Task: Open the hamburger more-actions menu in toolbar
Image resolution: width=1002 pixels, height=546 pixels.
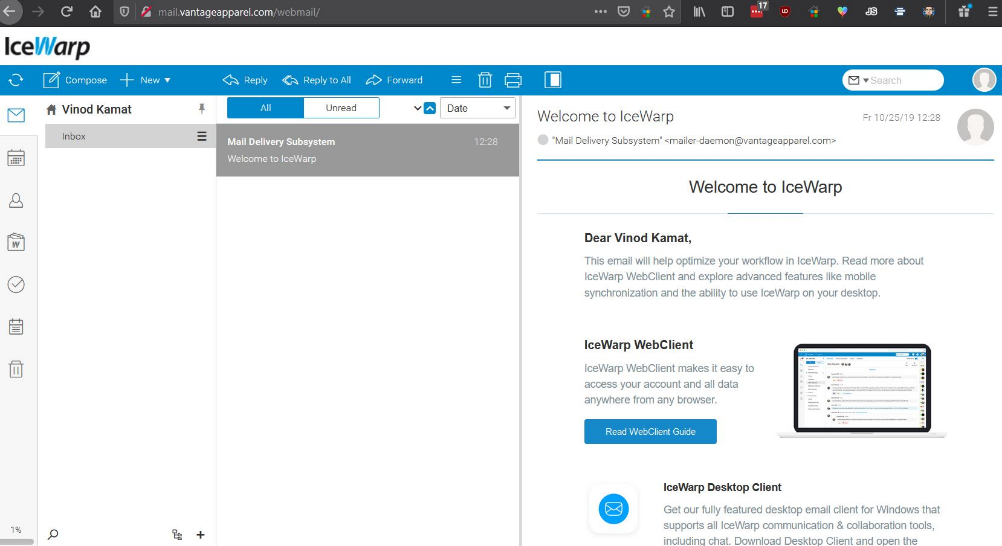Action: click(456, 80)
